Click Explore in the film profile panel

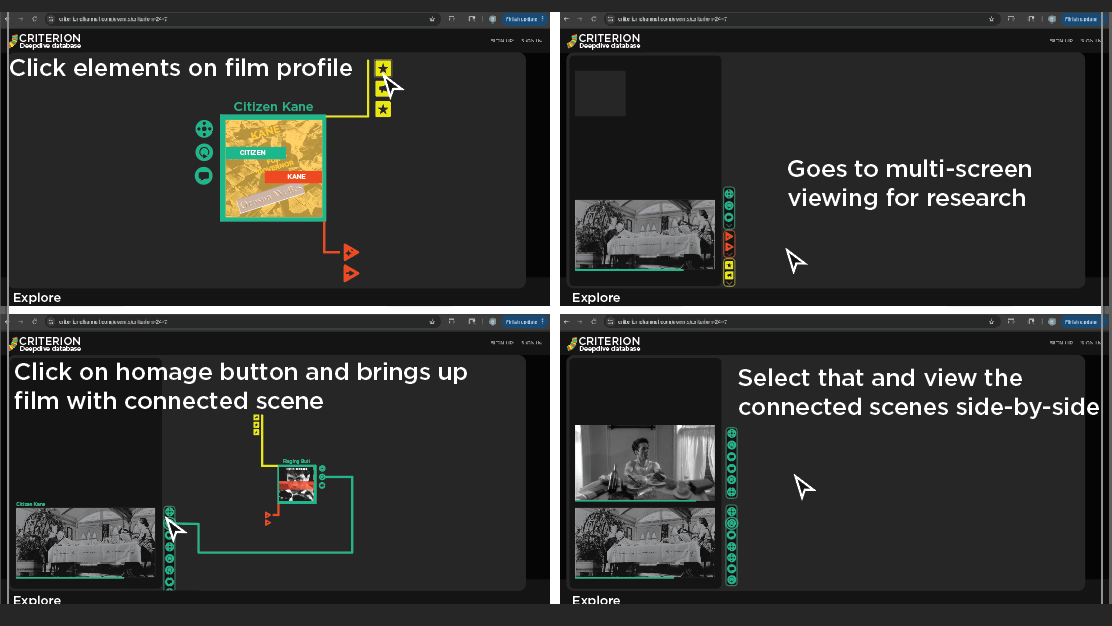click(x=37, y=298)
